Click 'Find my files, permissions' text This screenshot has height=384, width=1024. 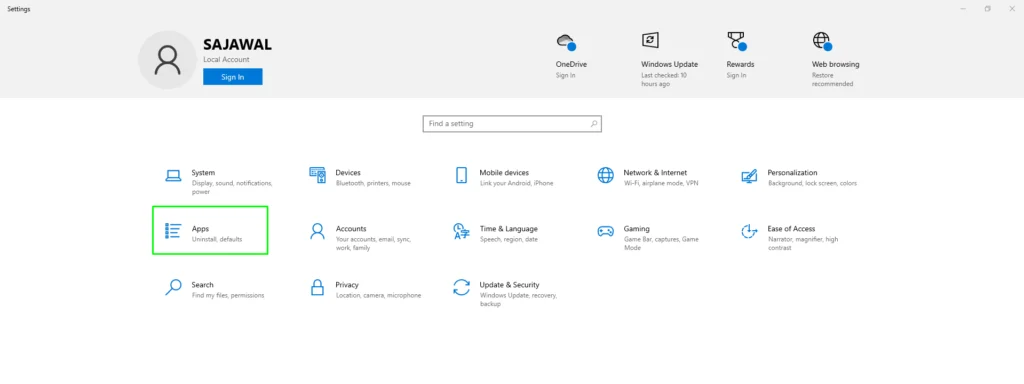click(x=228, y=296)
